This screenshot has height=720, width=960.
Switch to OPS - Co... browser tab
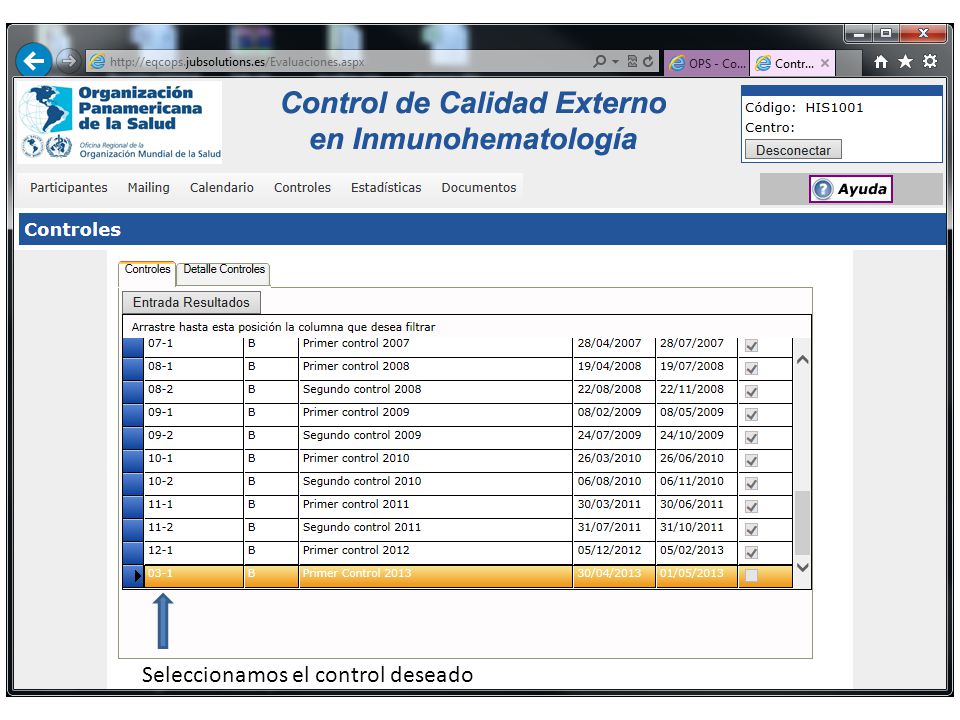pos(707,63)
